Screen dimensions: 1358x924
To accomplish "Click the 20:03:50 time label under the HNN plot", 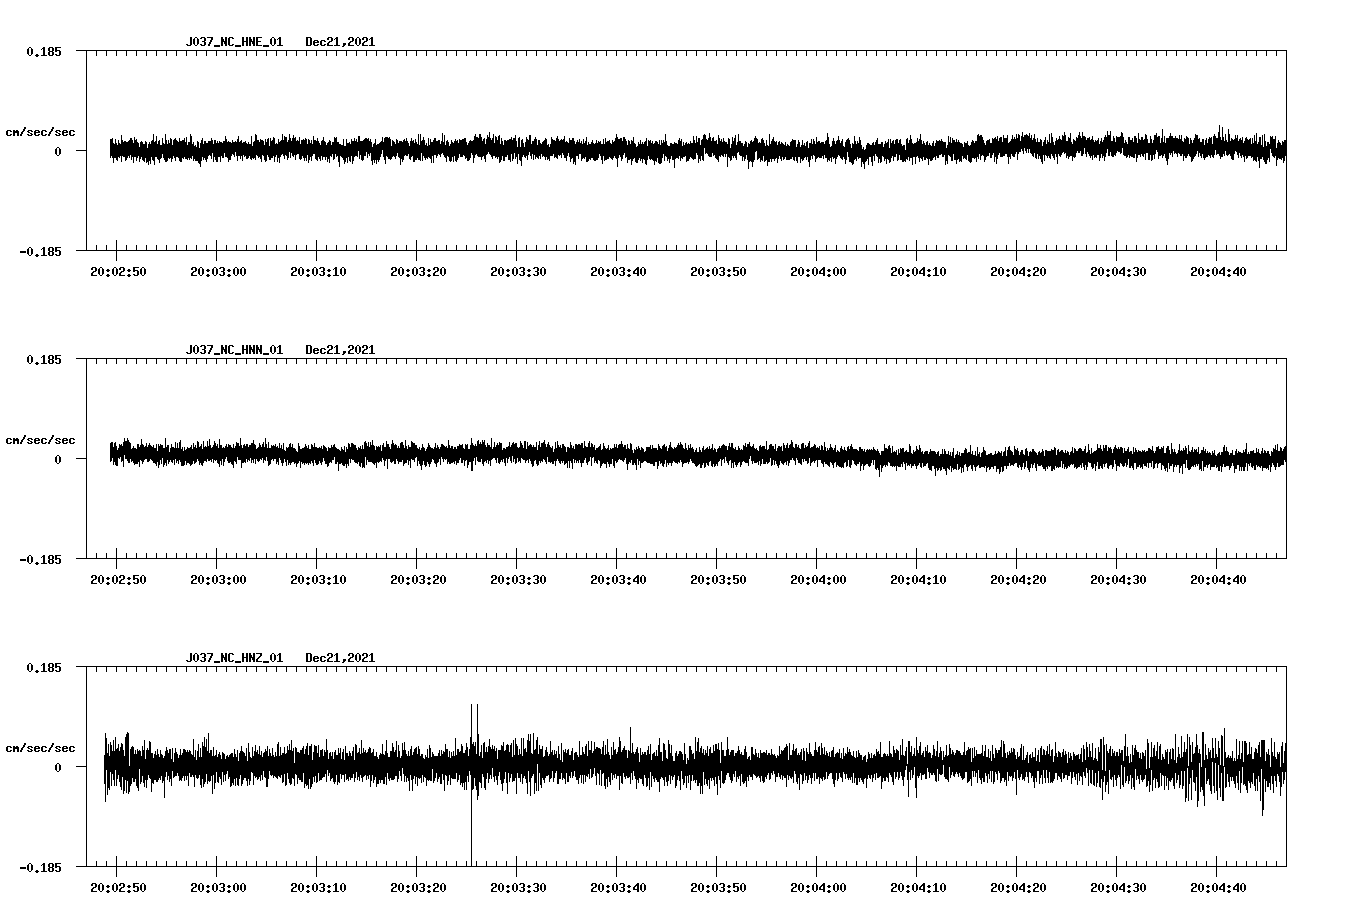I will [x=718, y=580].
